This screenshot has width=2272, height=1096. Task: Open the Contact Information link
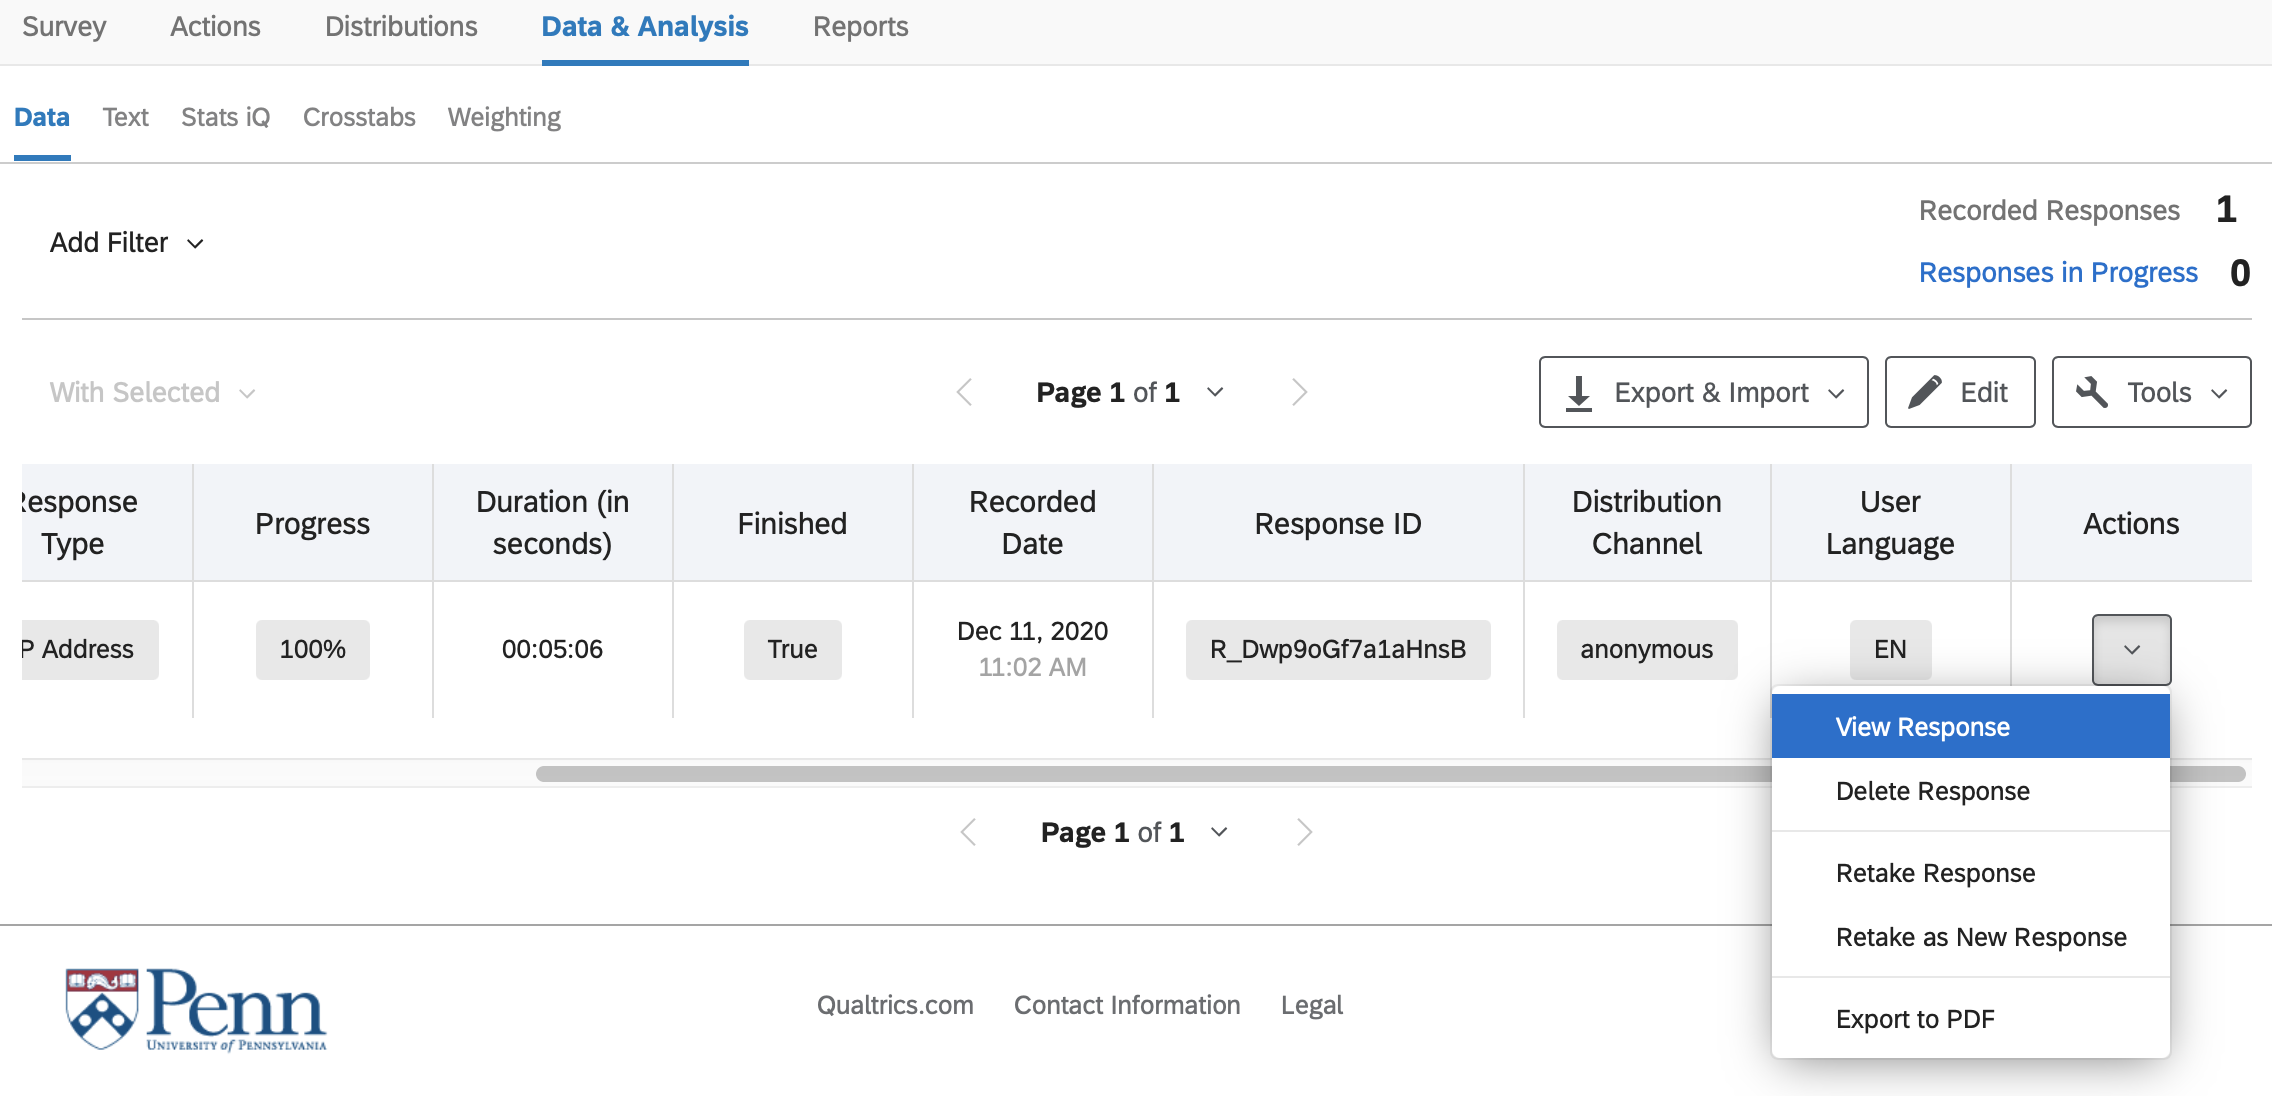point(1127,1005)
